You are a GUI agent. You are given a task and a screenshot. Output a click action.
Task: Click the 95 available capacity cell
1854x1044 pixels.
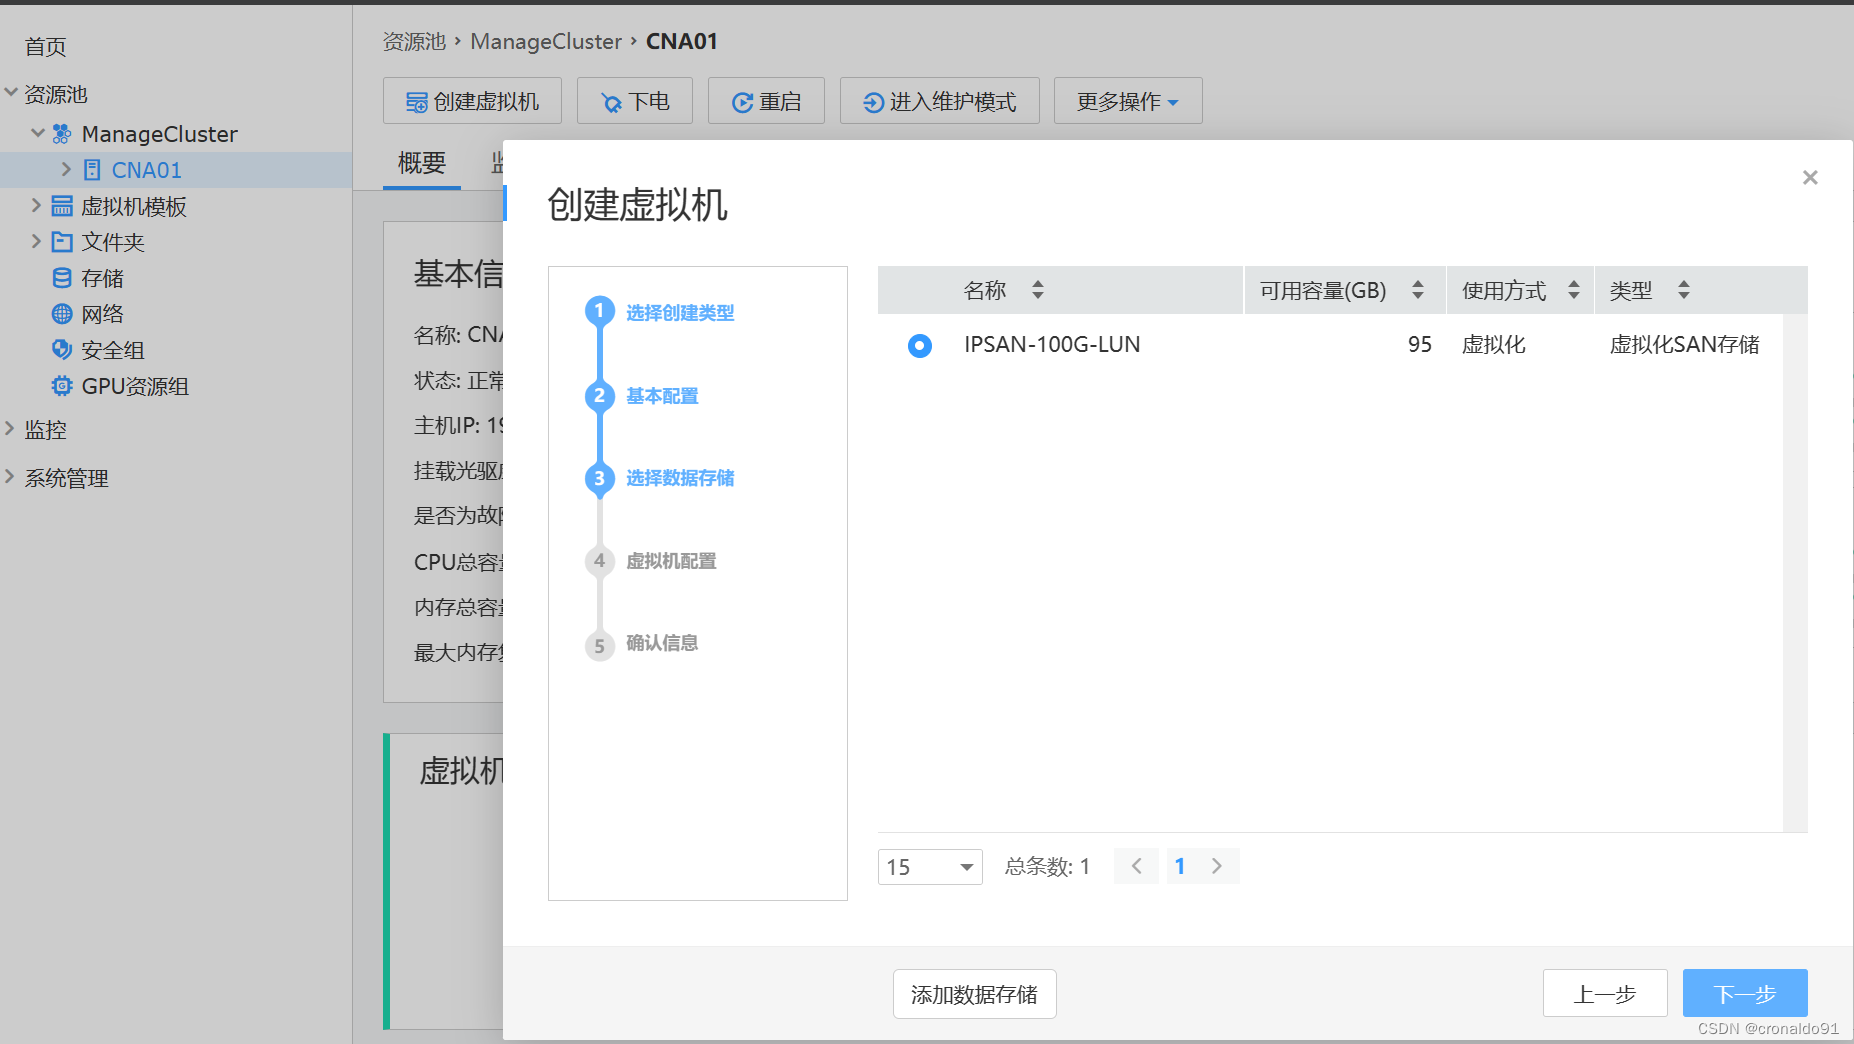tap(1420, 344)
